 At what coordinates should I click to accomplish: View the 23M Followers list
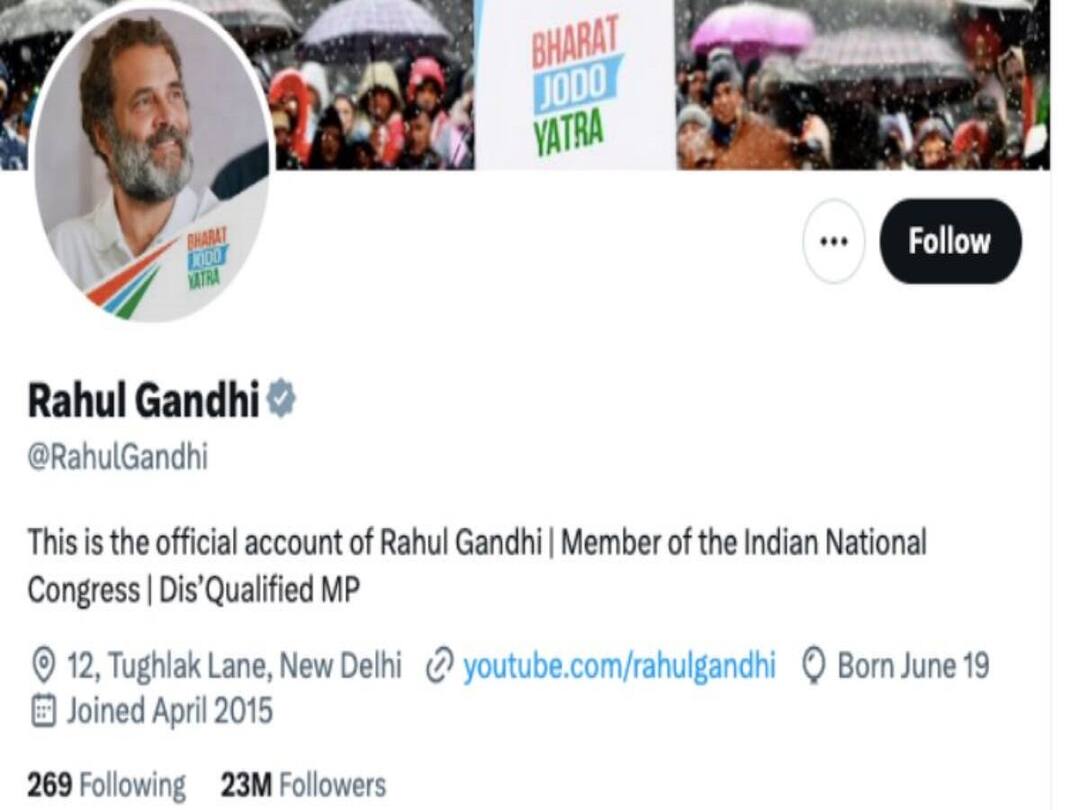pos(303,785)
